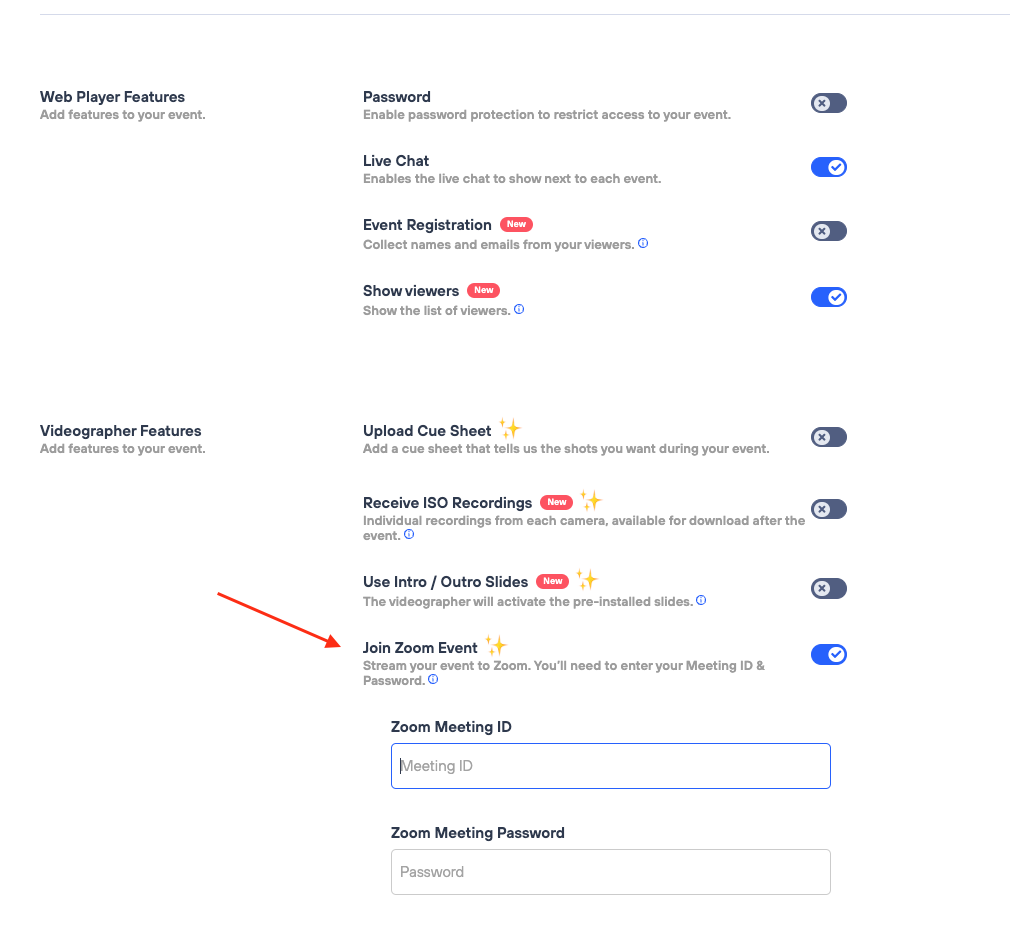Image resolution: width=1010 pixels, height=949 pixels.
Task: Switch on the Upload Cue Sheet toggle
Action: click(x=828, y=437)
